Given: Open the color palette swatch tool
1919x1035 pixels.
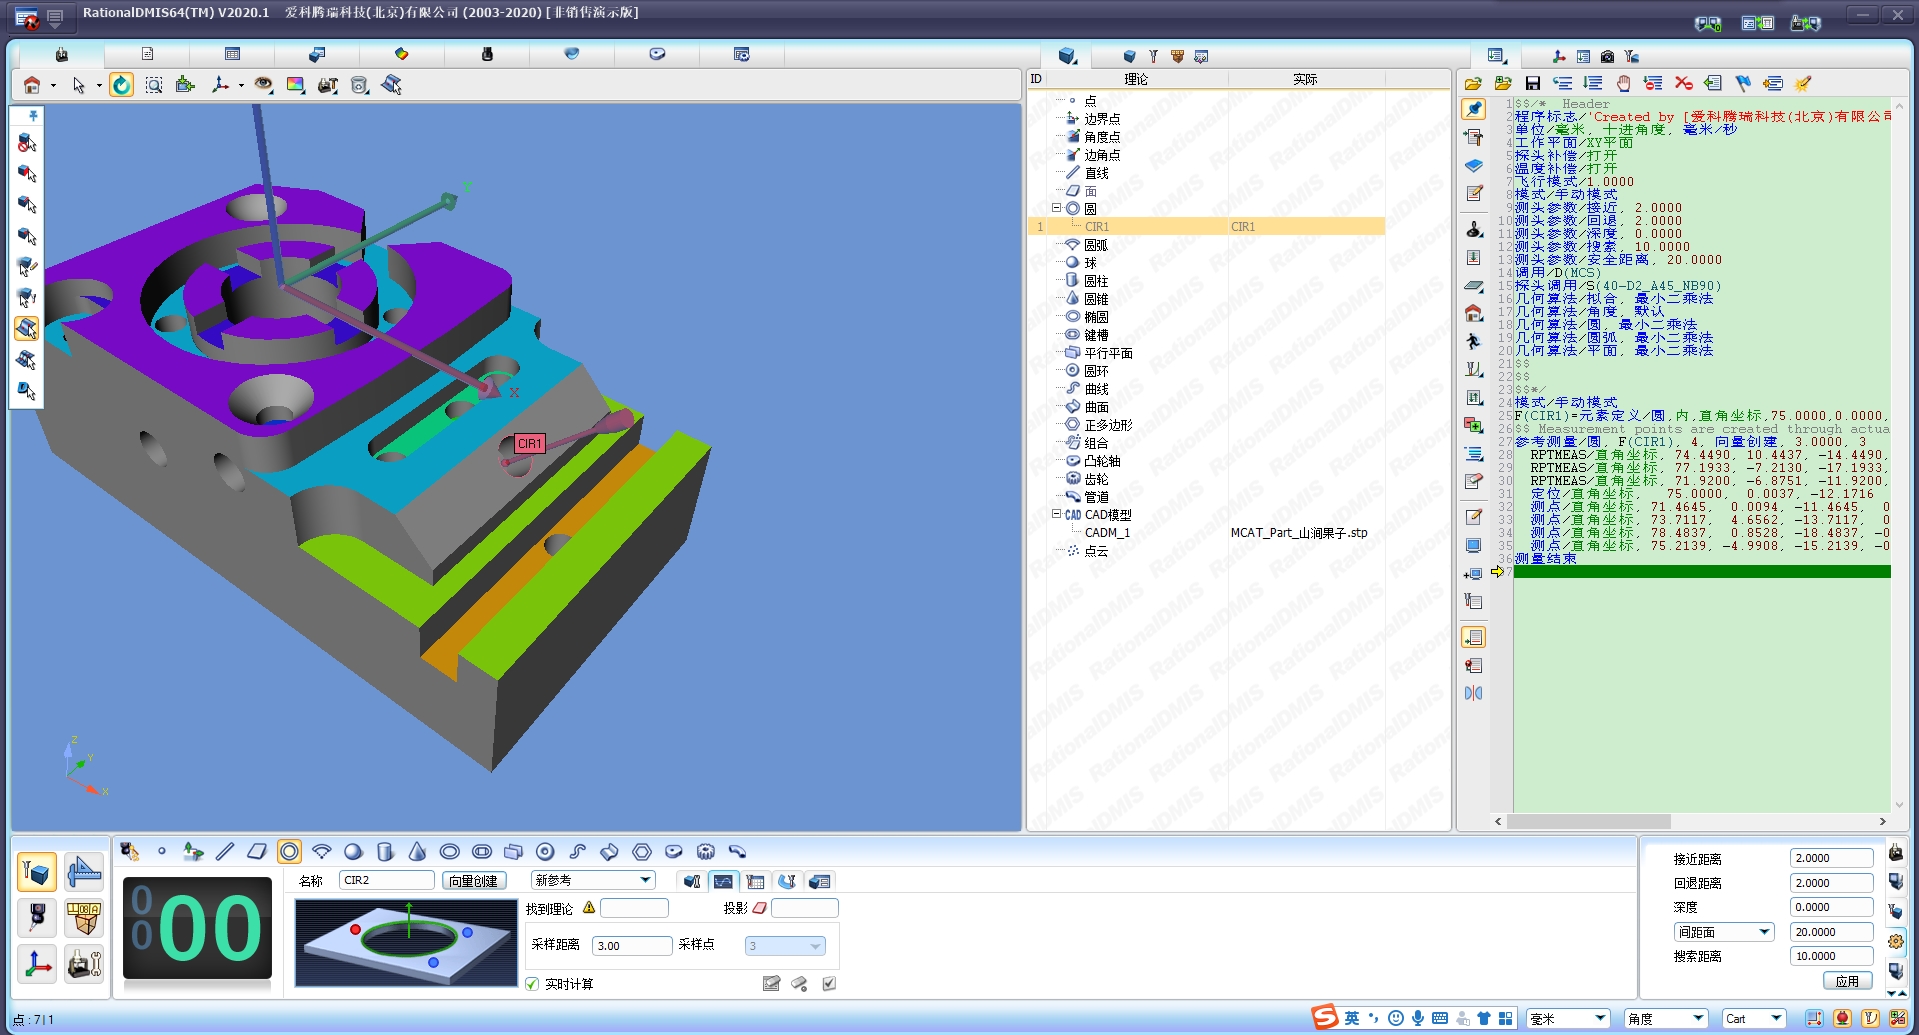Looking at the screenshot, I should (x=295, y=86).
